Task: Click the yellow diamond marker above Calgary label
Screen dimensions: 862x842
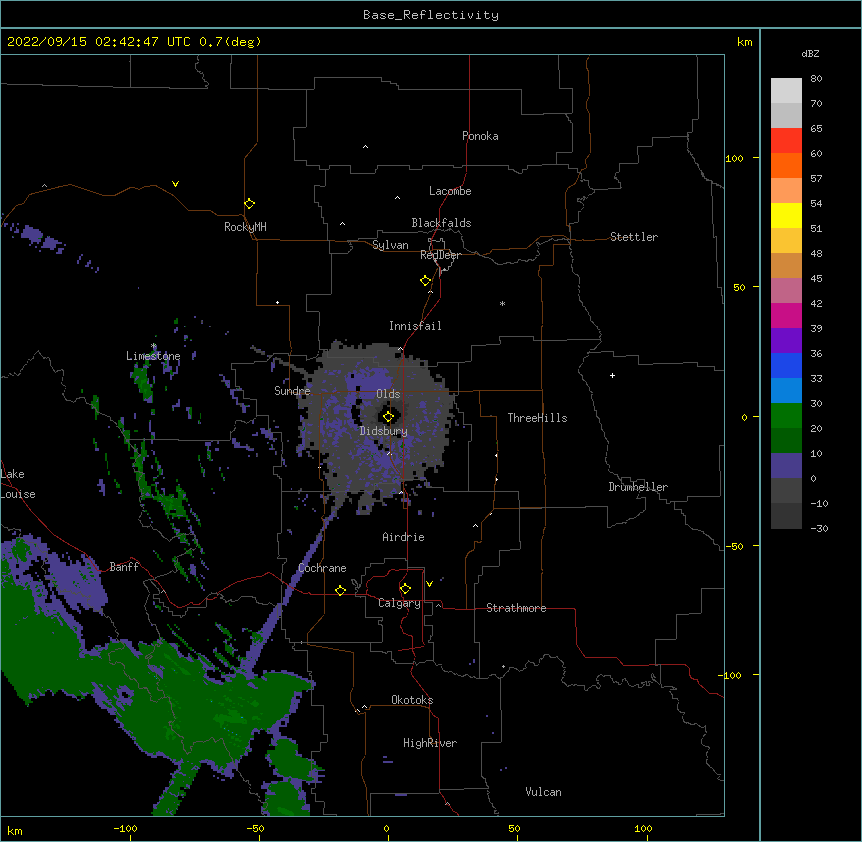Action: (x=405, y=589)
